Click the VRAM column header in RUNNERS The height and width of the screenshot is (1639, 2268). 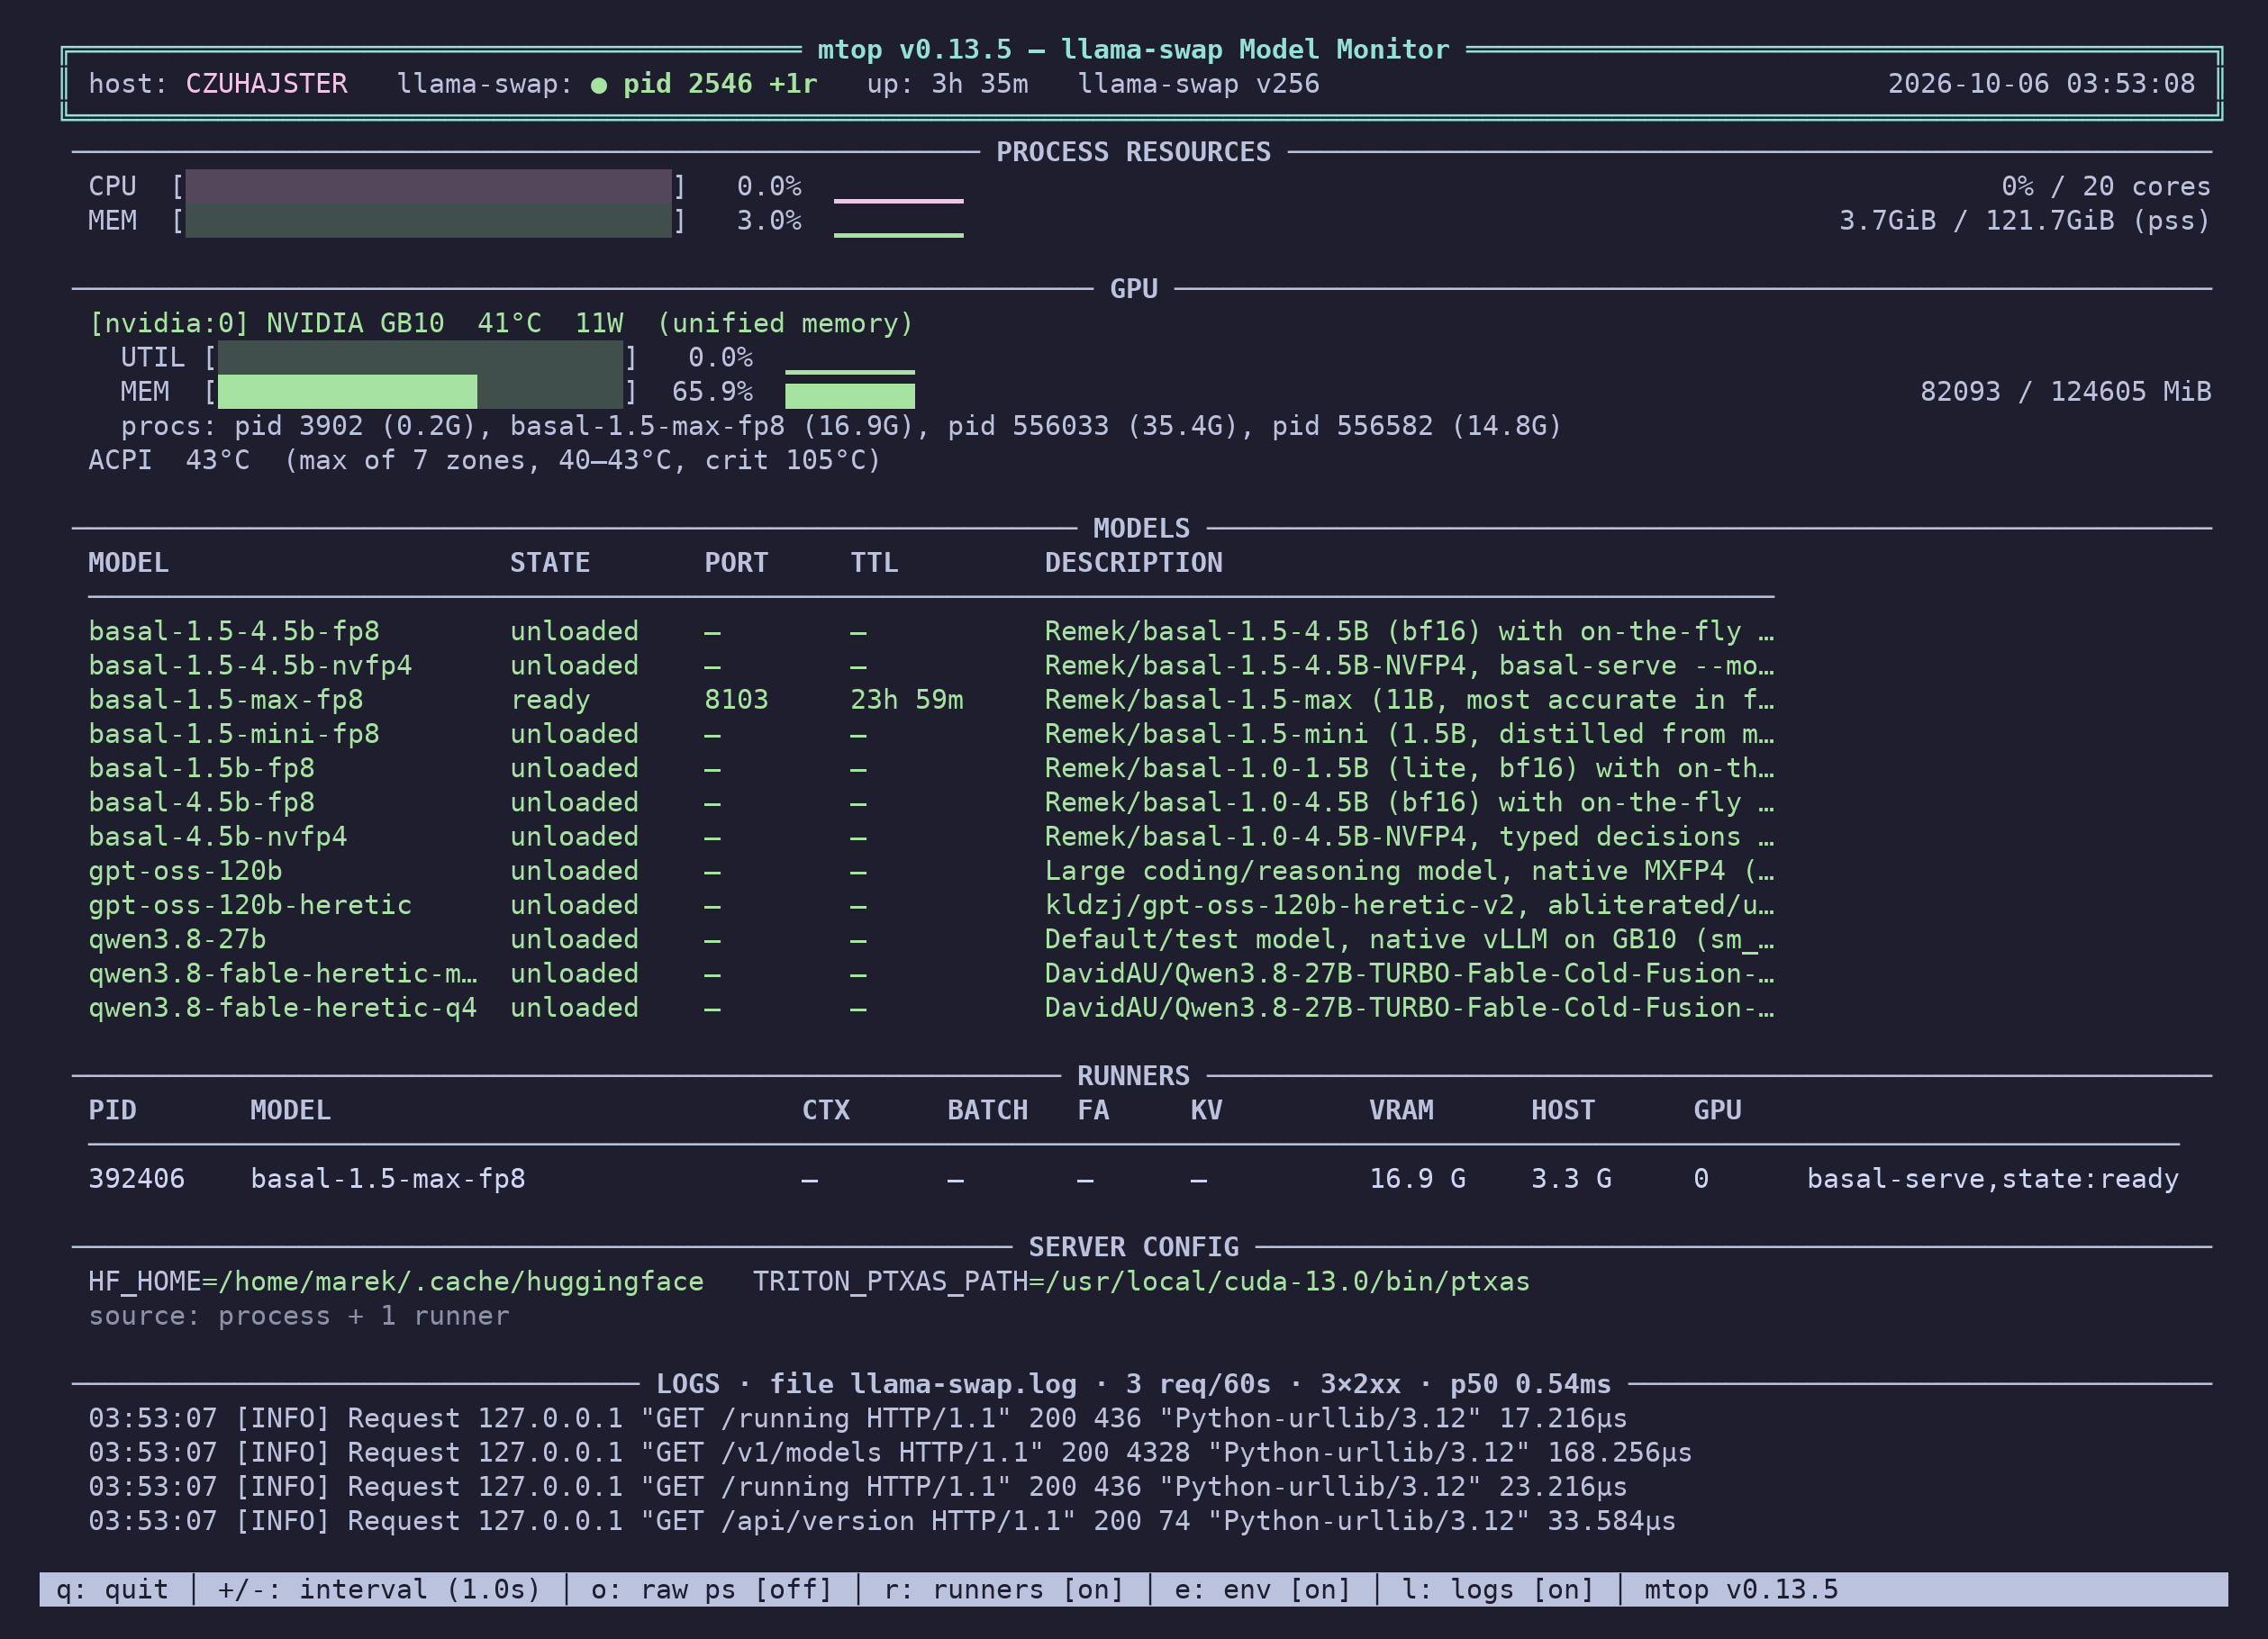coord(1401,1111)
